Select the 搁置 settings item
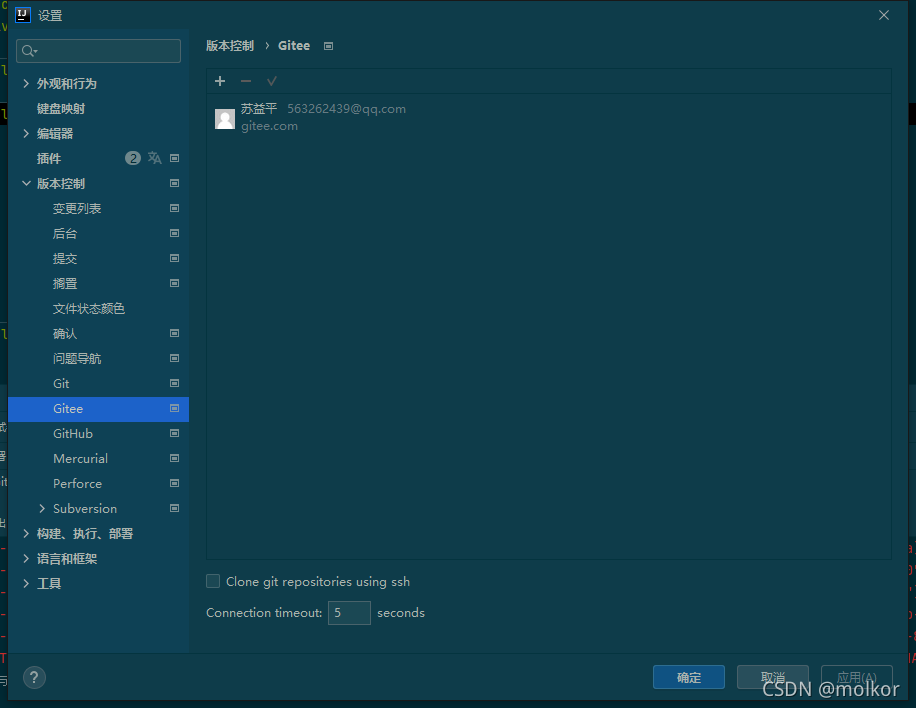This screenshot has width=916, height=708. 65,283
